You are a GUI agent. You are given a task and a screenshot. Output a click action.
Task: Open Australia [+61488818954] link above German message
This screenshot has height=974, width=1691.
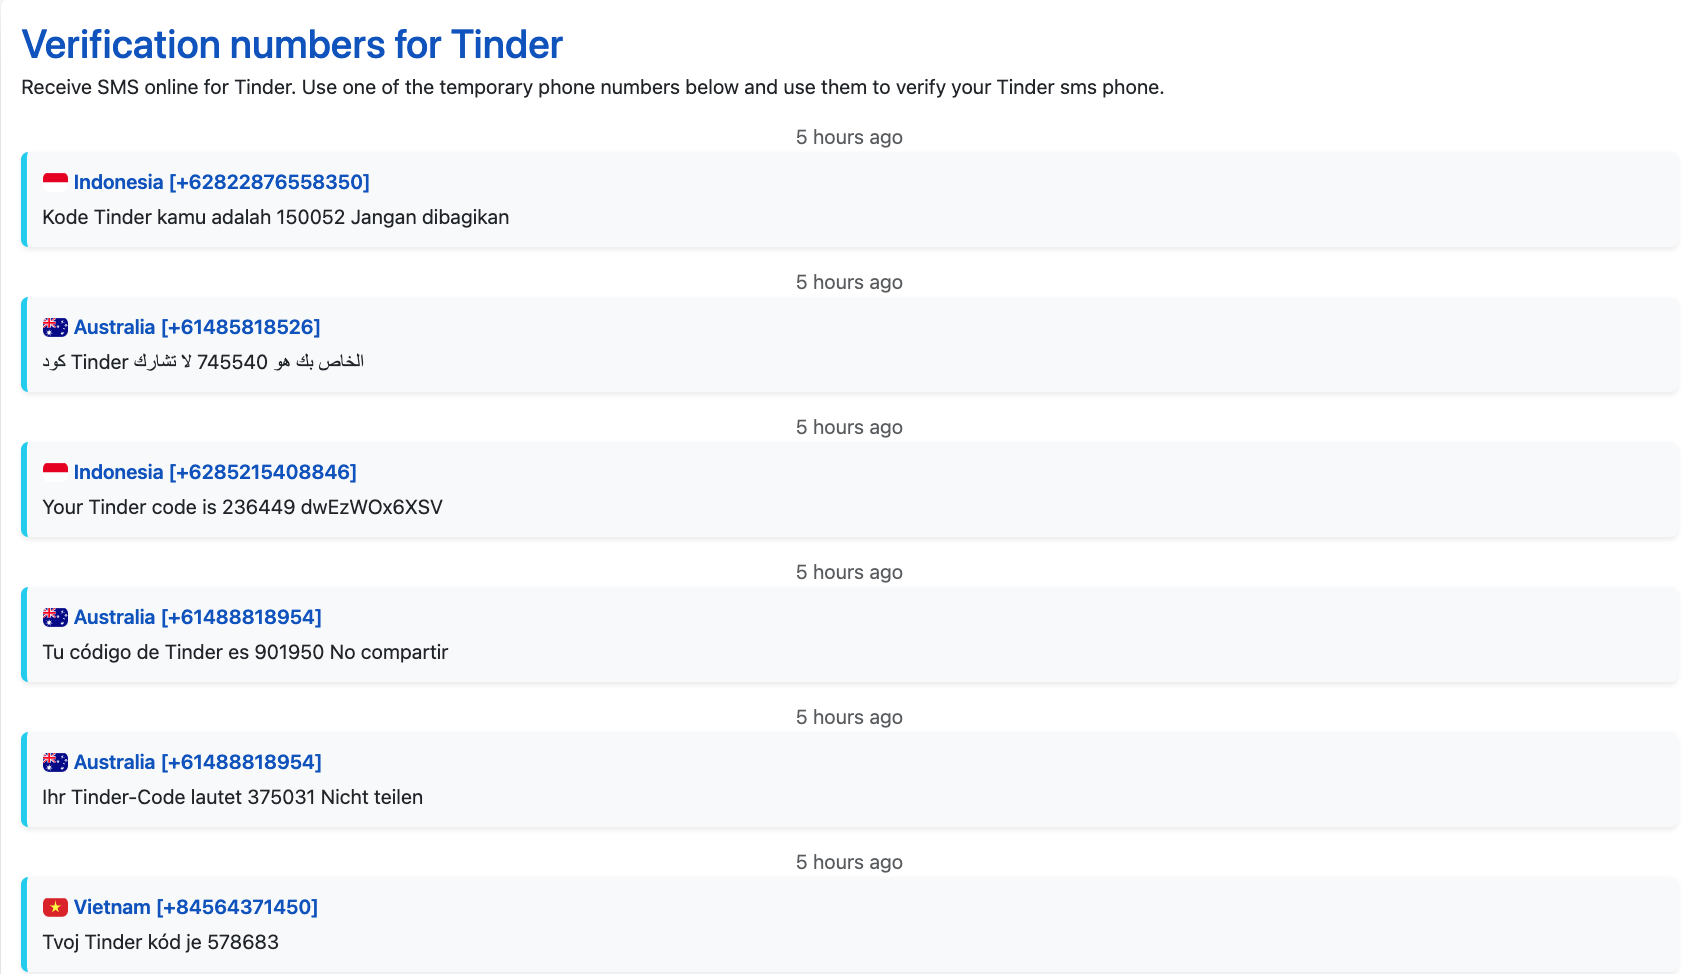(x=198, y=762)
